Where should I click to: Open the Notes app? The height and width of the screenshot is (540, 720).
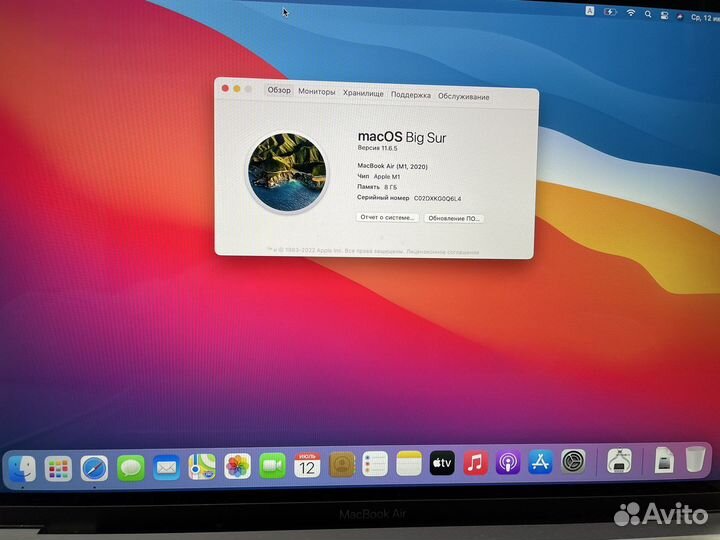coord(409,463)
